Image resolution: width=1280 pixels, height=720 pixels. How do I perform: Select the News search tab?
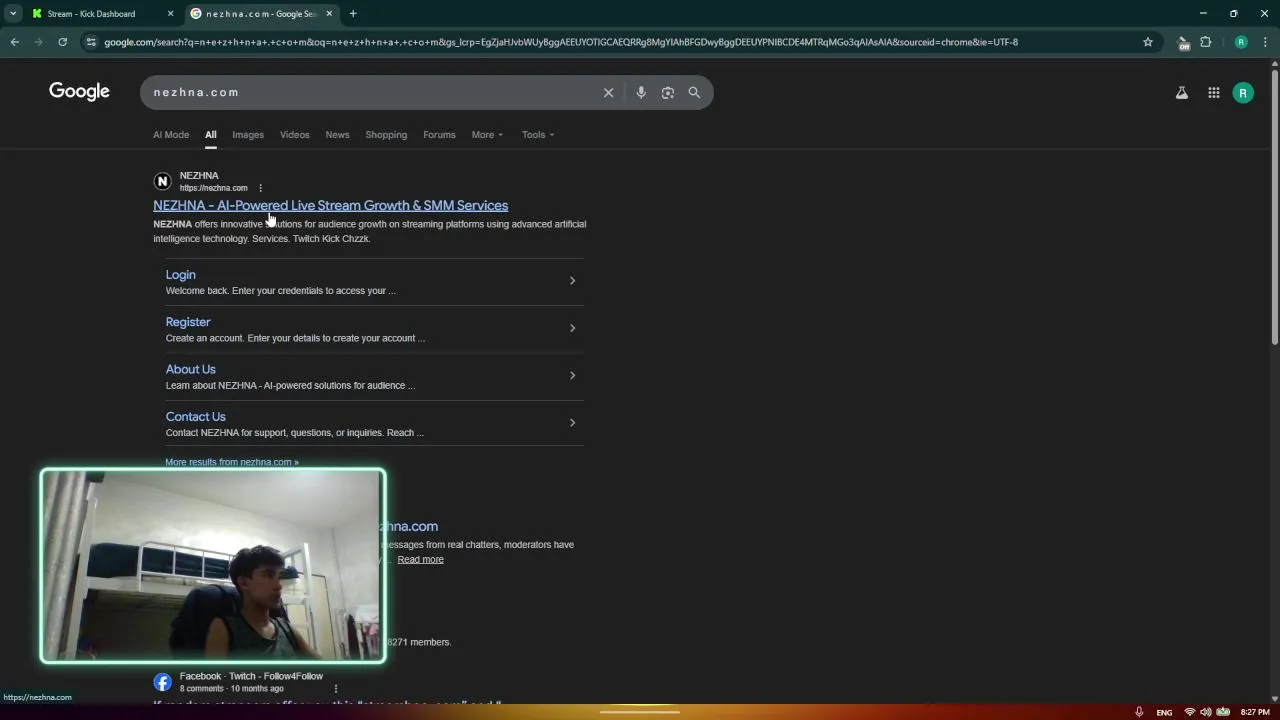click(337, 135)
